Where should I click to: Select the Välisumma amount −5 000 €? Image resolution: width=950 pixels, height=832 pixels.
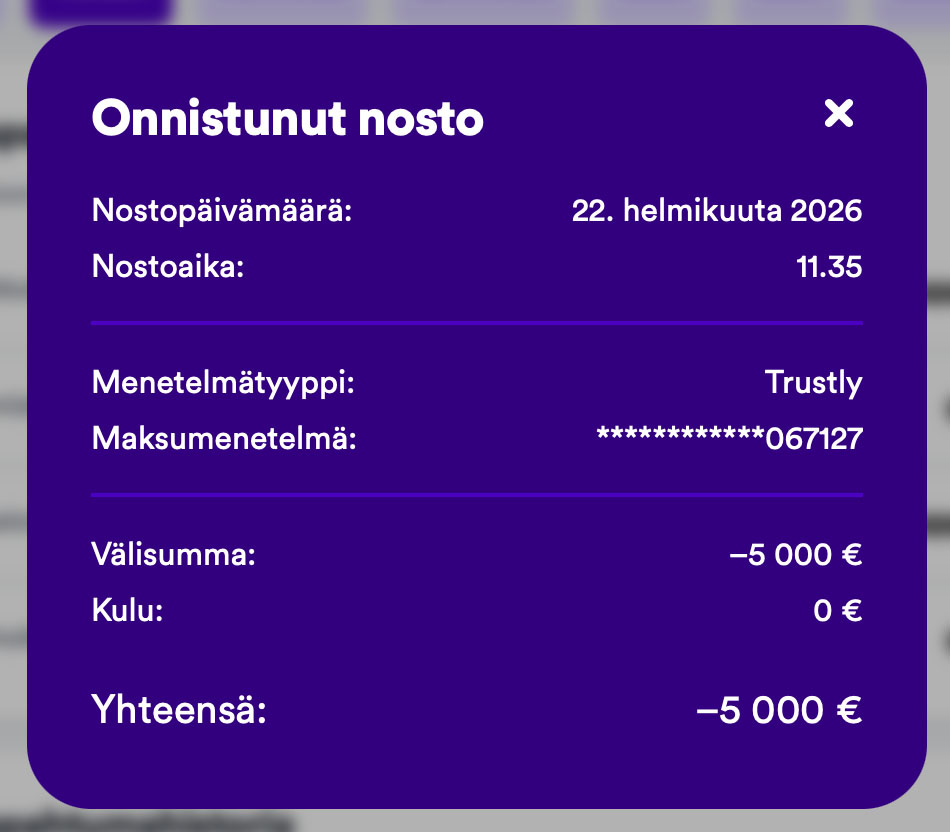[x=796, y=554]
